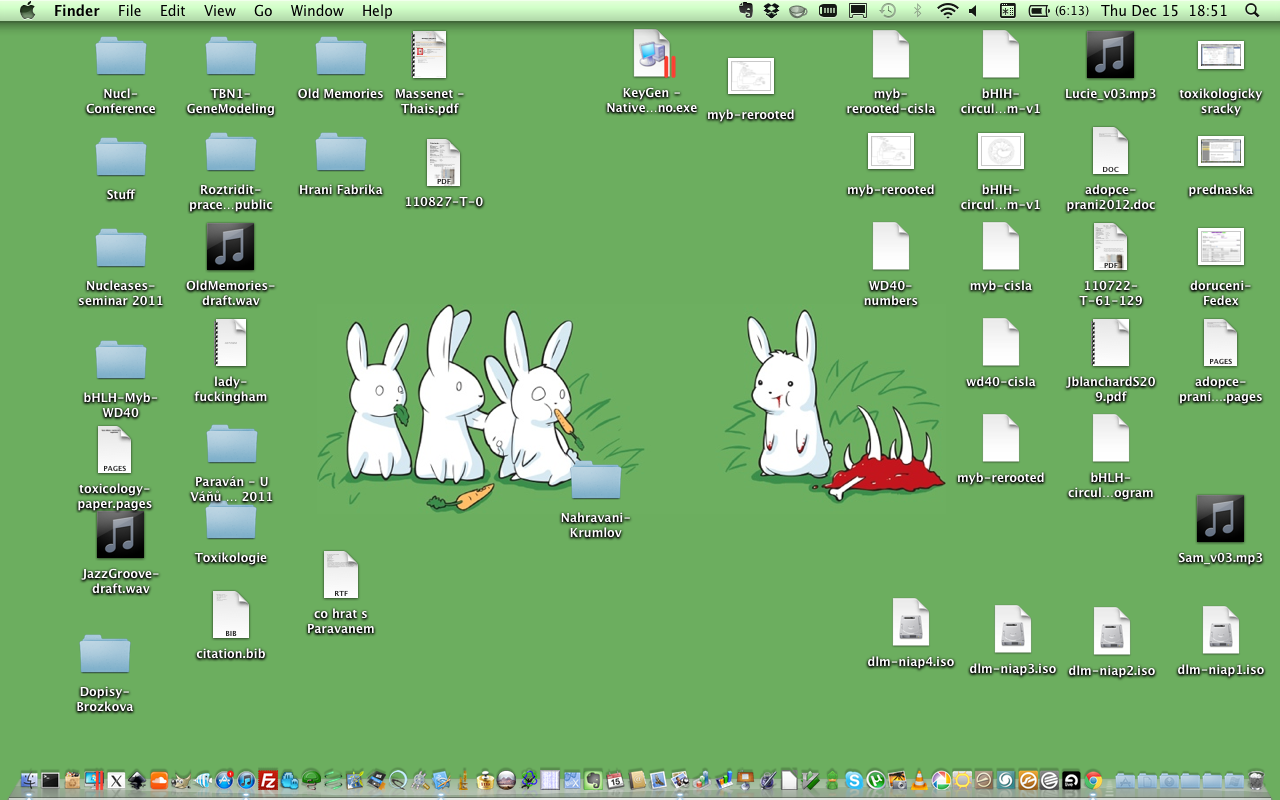
Task: Click the volume speaker icon
Action: pos(973,10)
